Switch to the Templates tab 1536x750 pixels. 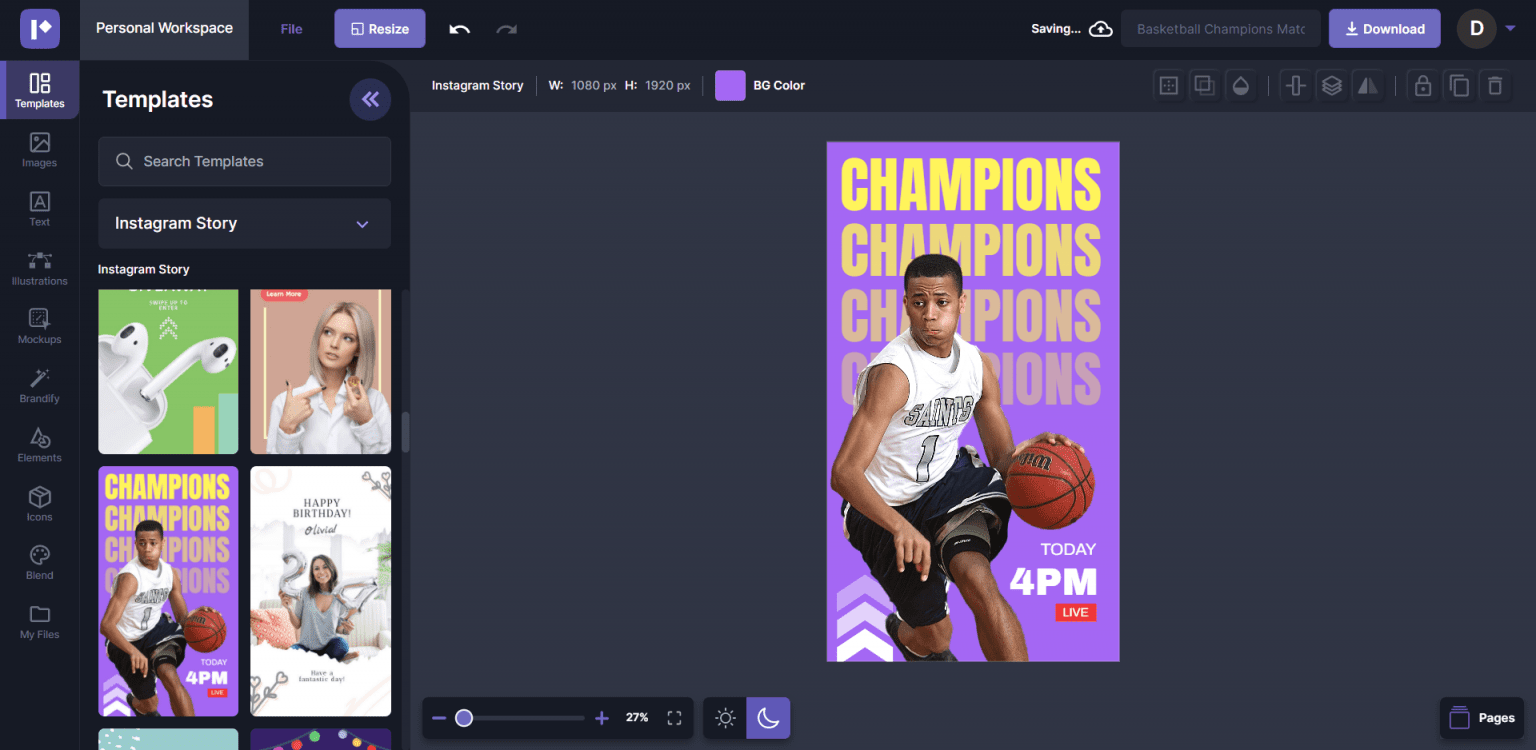tap(39, 90)
